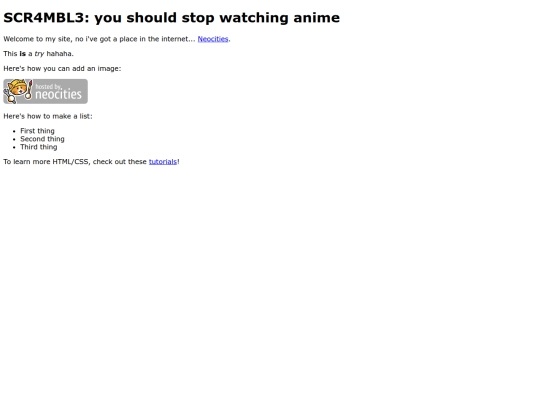
Task: Click the "hosted by" text in the badge
Action: (49, 87)
